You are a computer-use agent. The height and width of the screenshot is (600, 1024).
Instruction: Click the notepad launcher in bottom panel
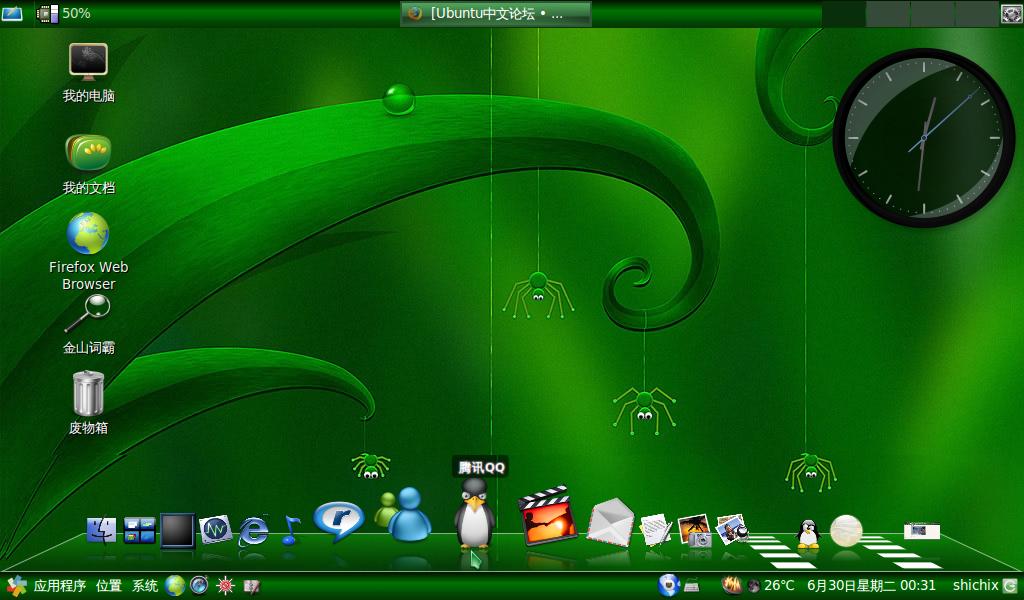tap(252, 586)
